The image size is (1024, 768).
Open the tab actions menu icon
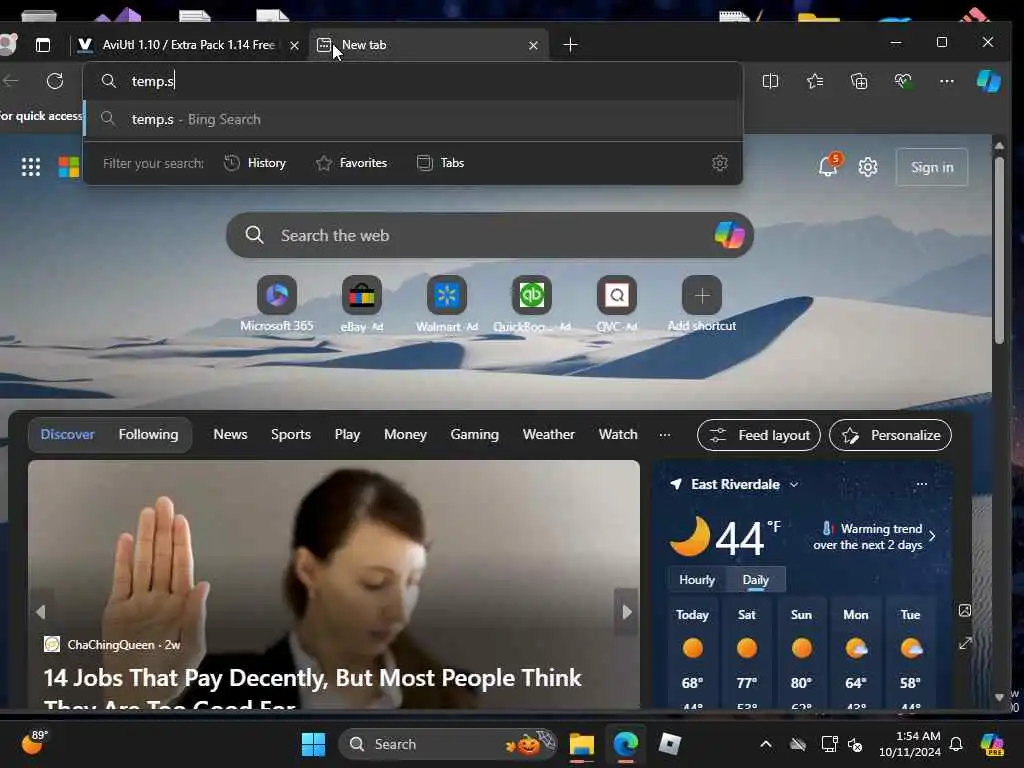(x=42, y=45)
